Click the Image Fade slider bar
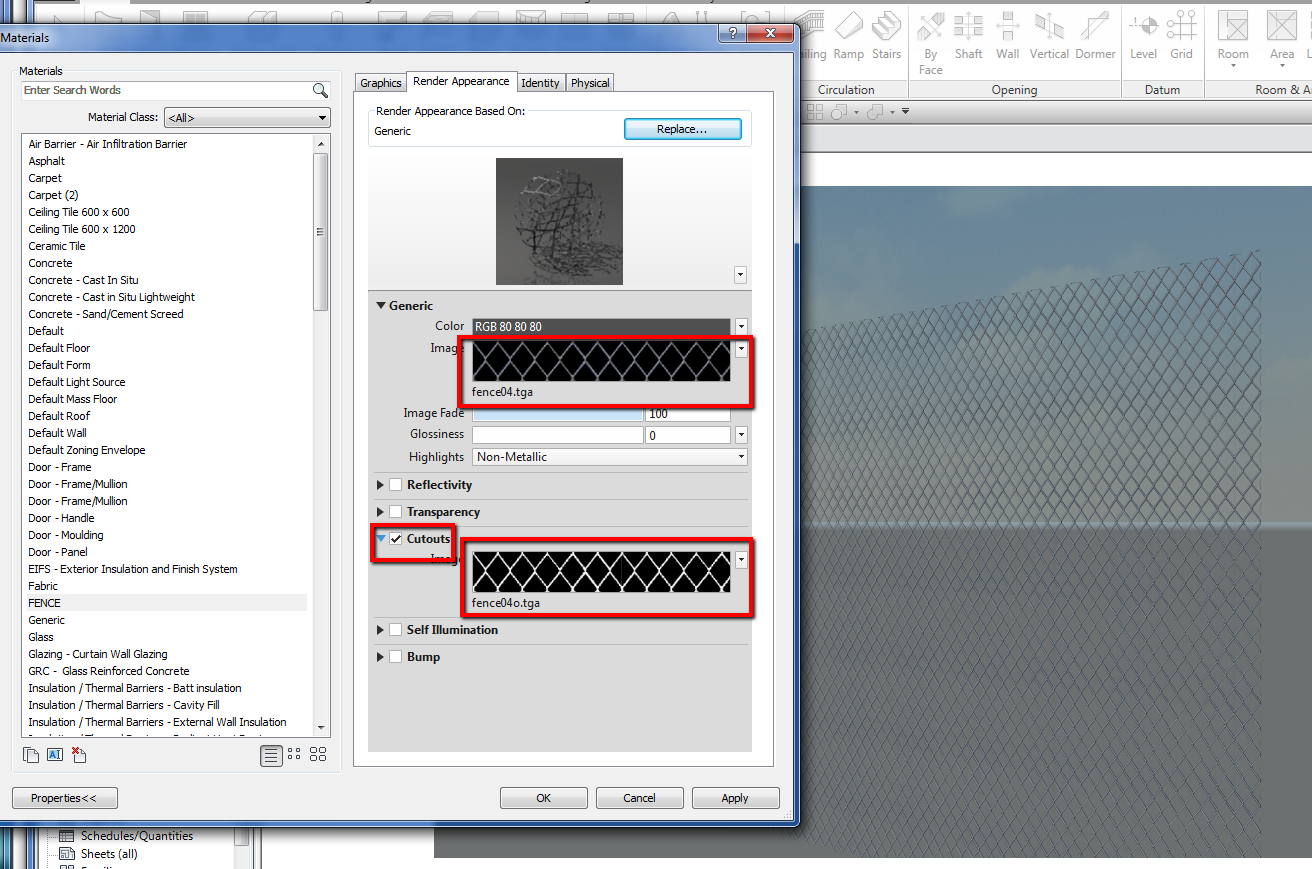The image size is (1312, 869). [558, 413]
